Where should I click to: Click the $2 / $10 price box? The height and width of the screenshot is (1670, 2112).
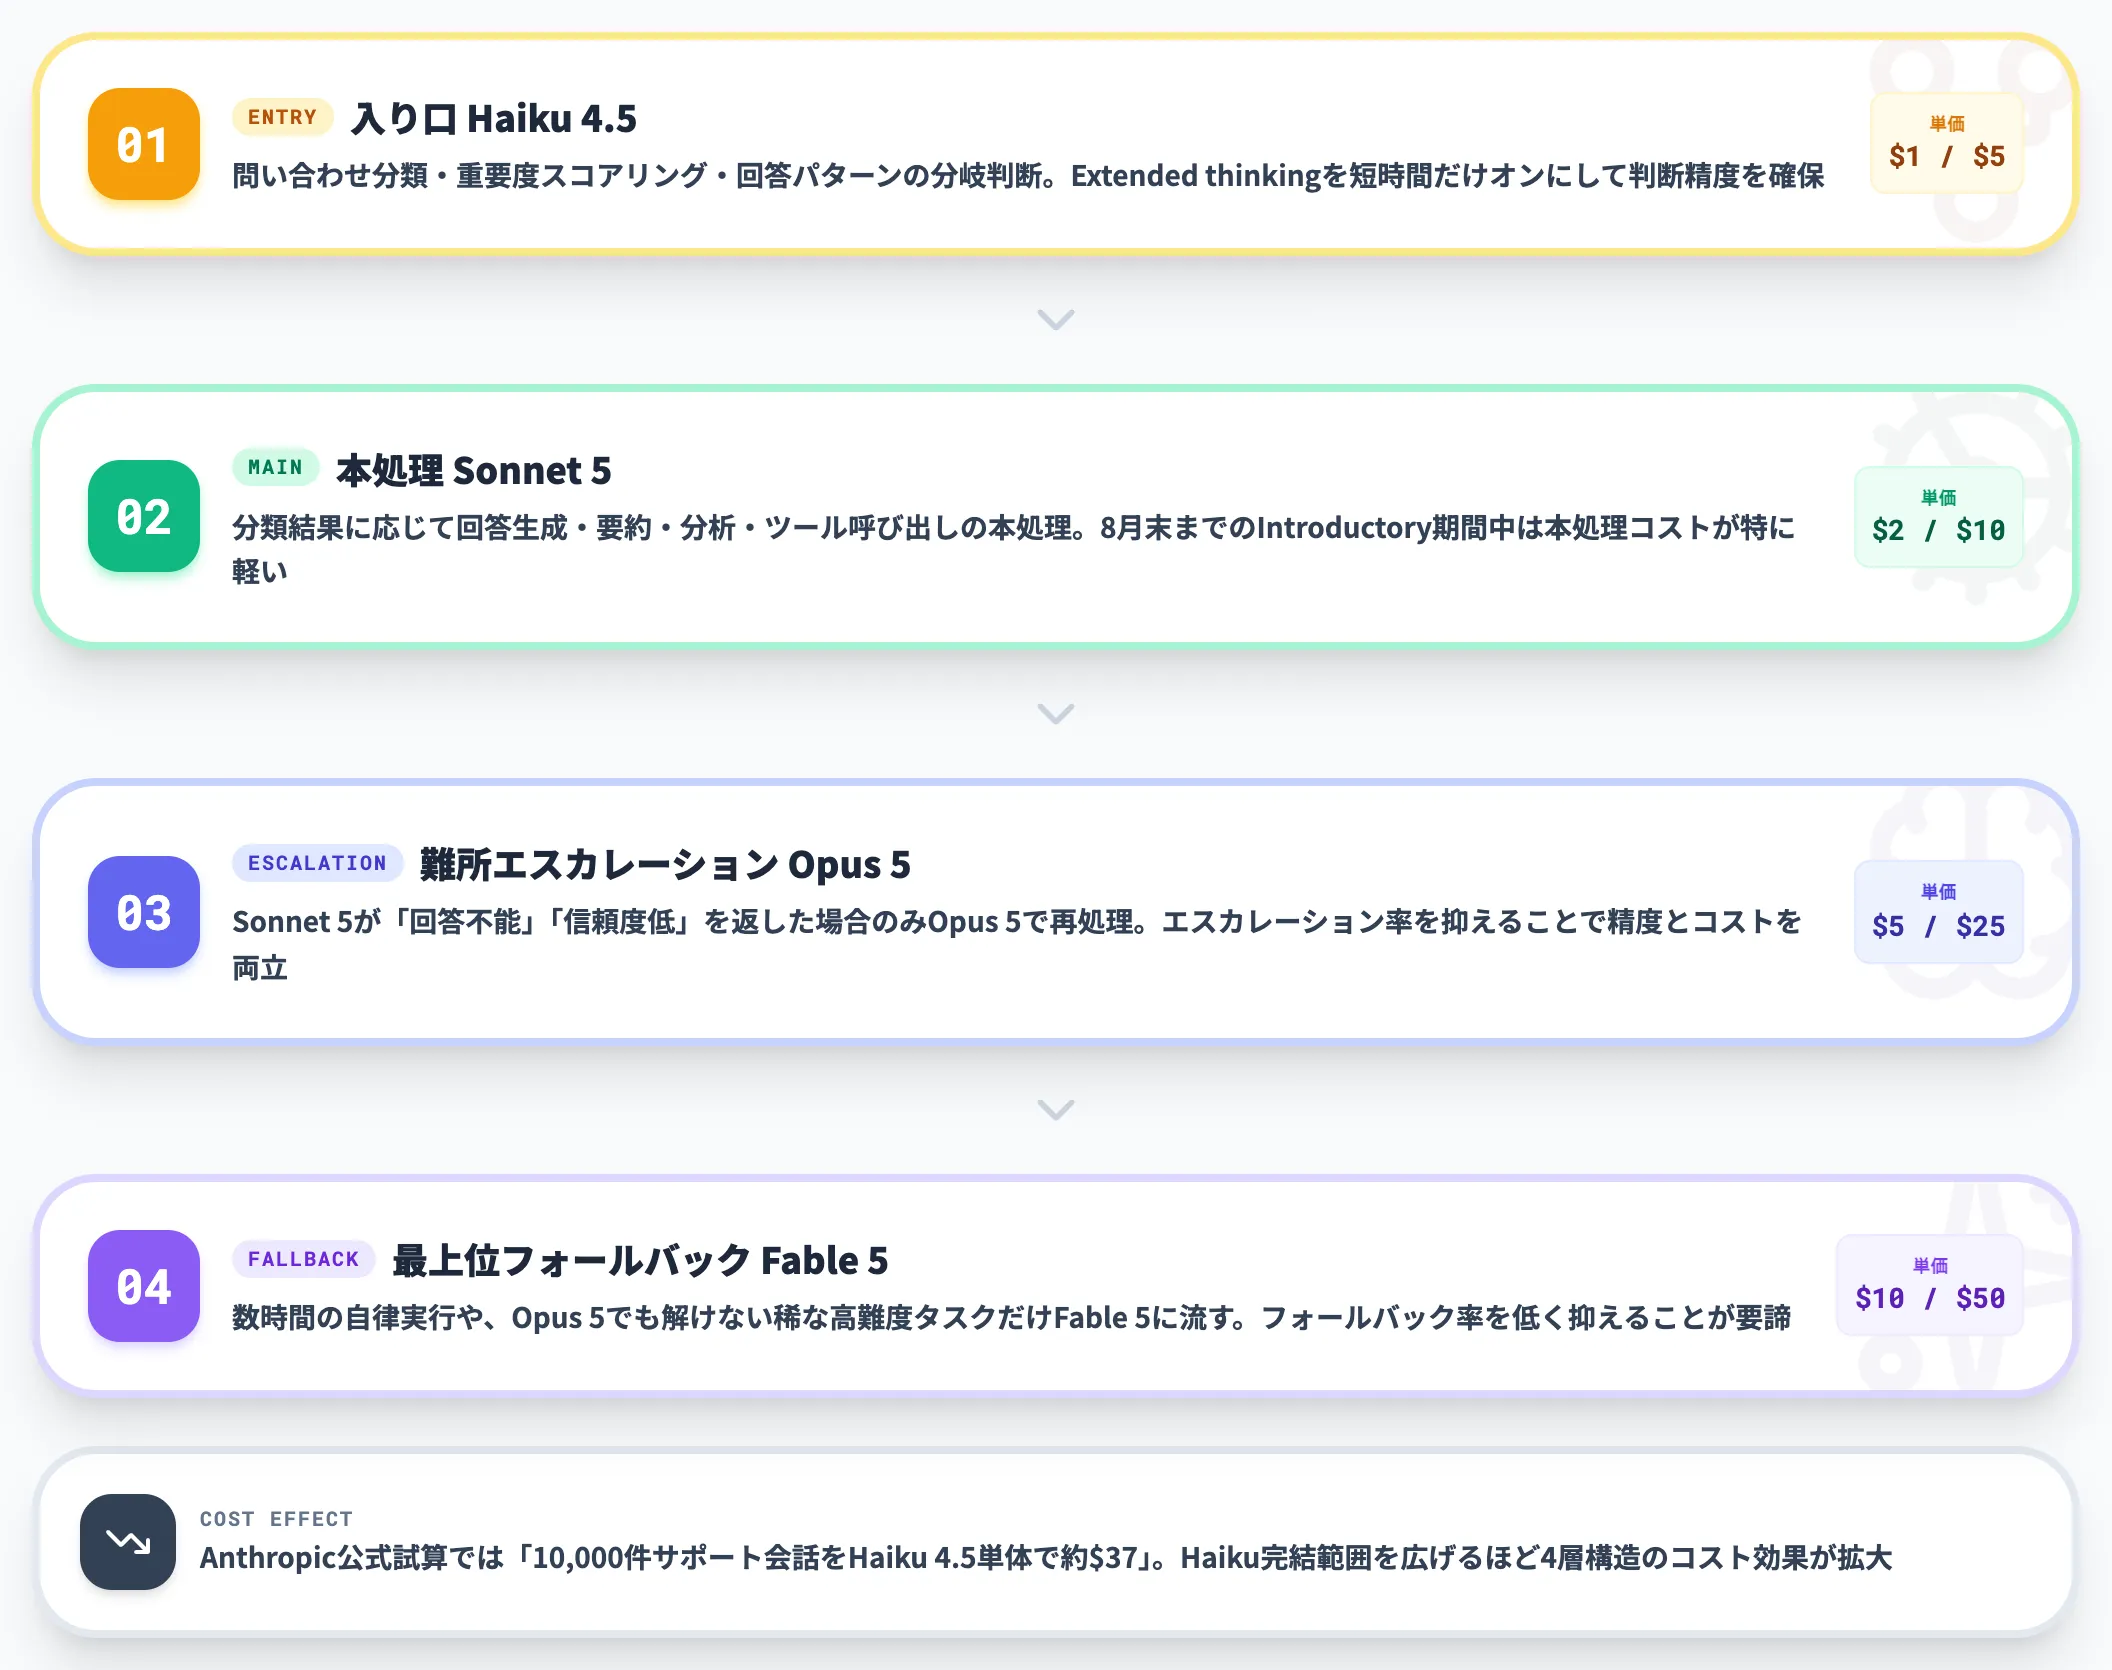click(x=1939, y=517)
